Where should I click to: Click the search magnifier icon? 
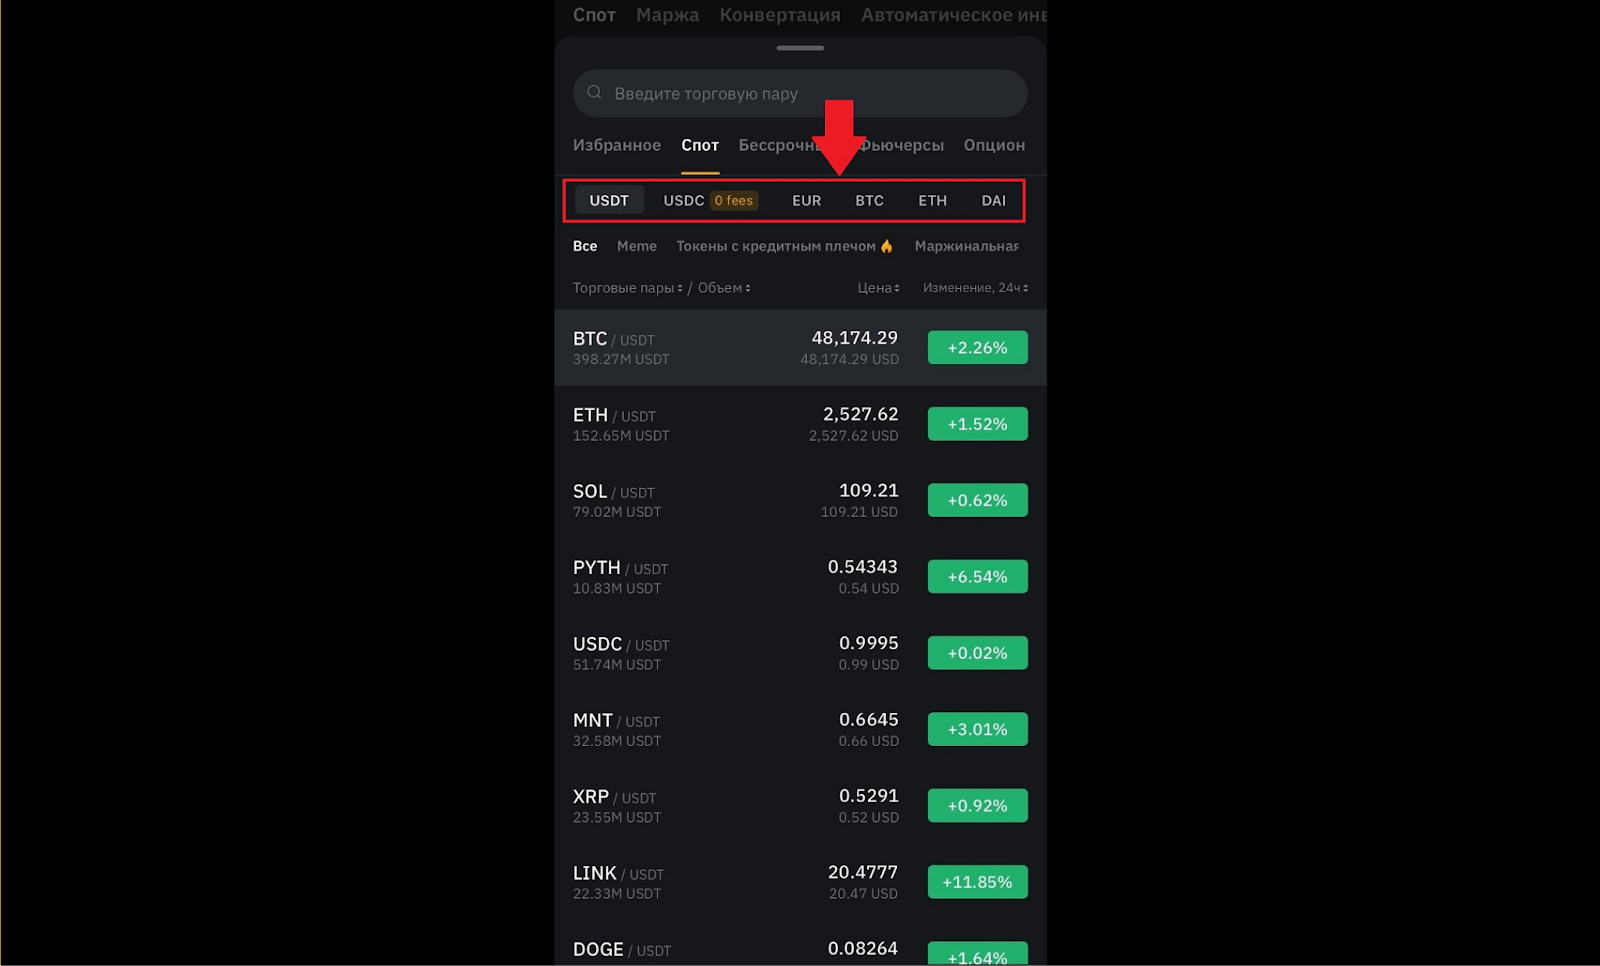594,93
